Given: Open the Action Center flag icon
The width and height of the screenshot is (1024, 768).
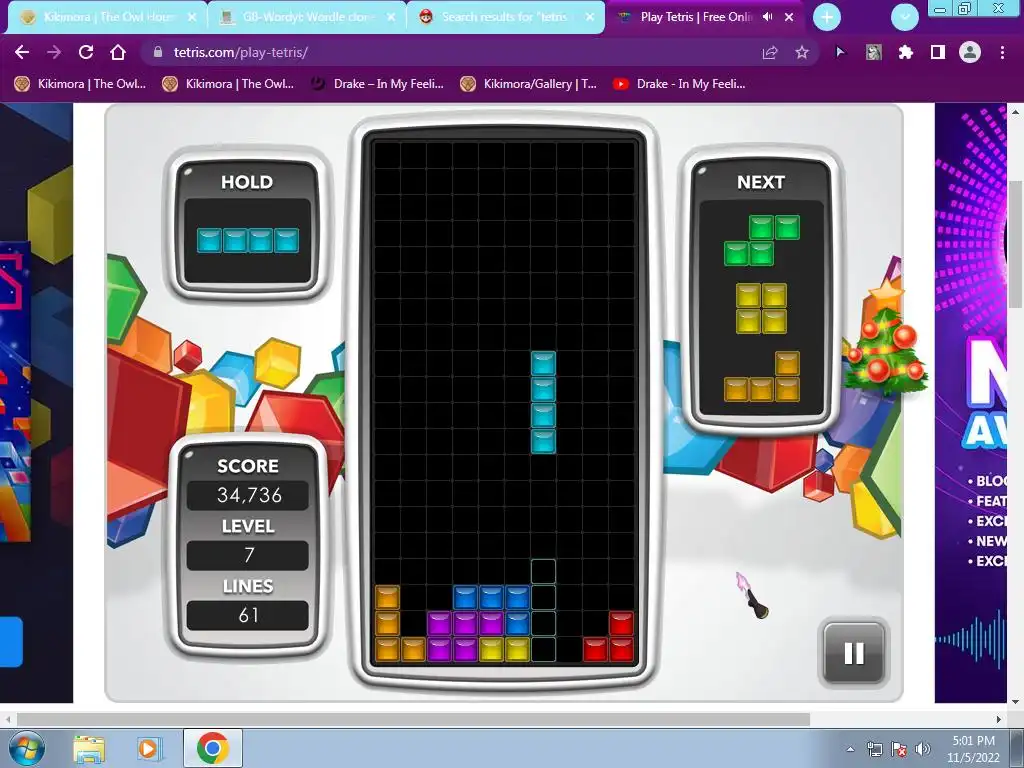Looking at the screenshot, I should [x=899, y=749].
